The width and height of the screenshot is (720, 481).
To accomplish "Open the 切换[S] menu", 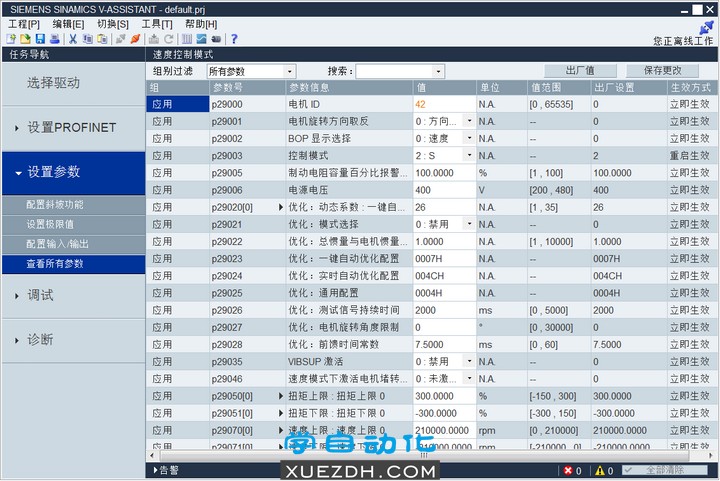I will coord(112,24).
